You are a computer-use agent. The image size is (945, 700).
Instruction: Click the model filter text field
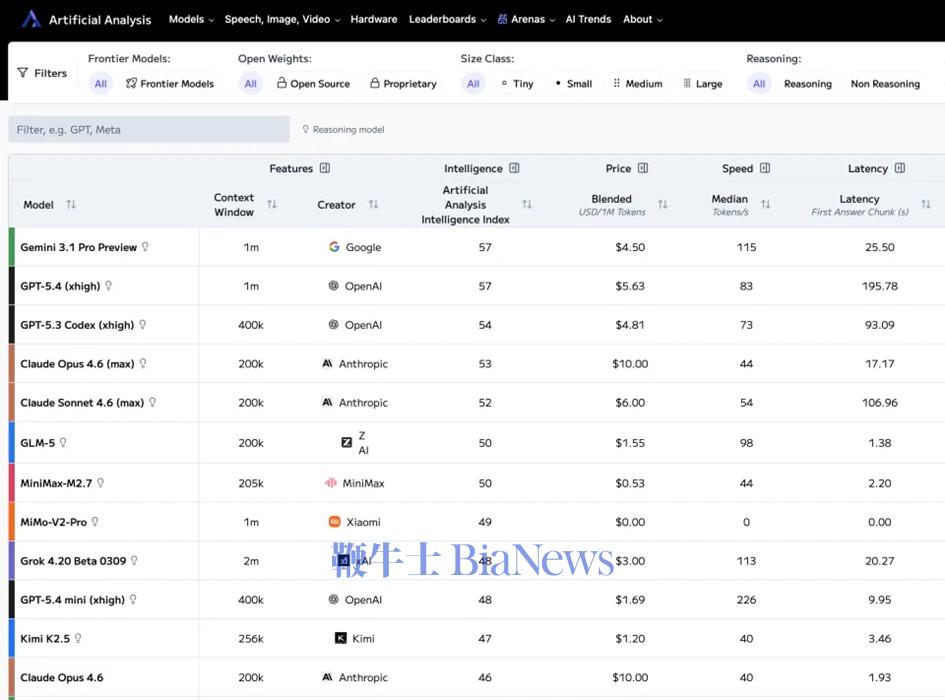149,129
